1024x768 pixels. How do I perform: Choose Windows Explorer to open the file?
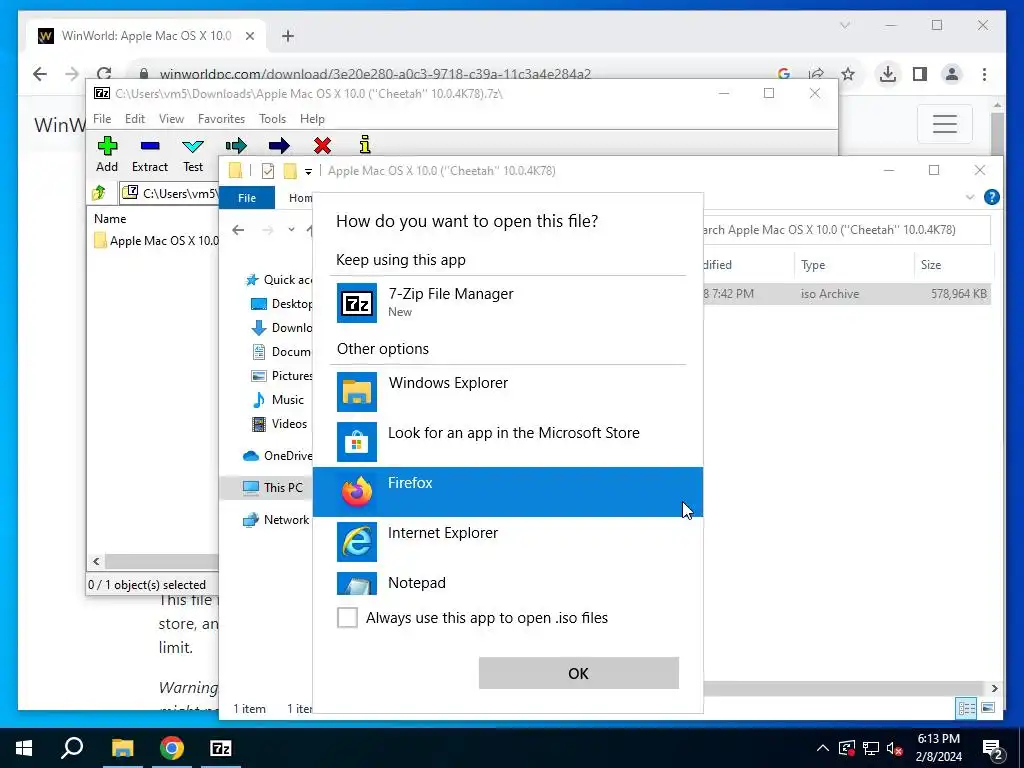click(508, 391)
